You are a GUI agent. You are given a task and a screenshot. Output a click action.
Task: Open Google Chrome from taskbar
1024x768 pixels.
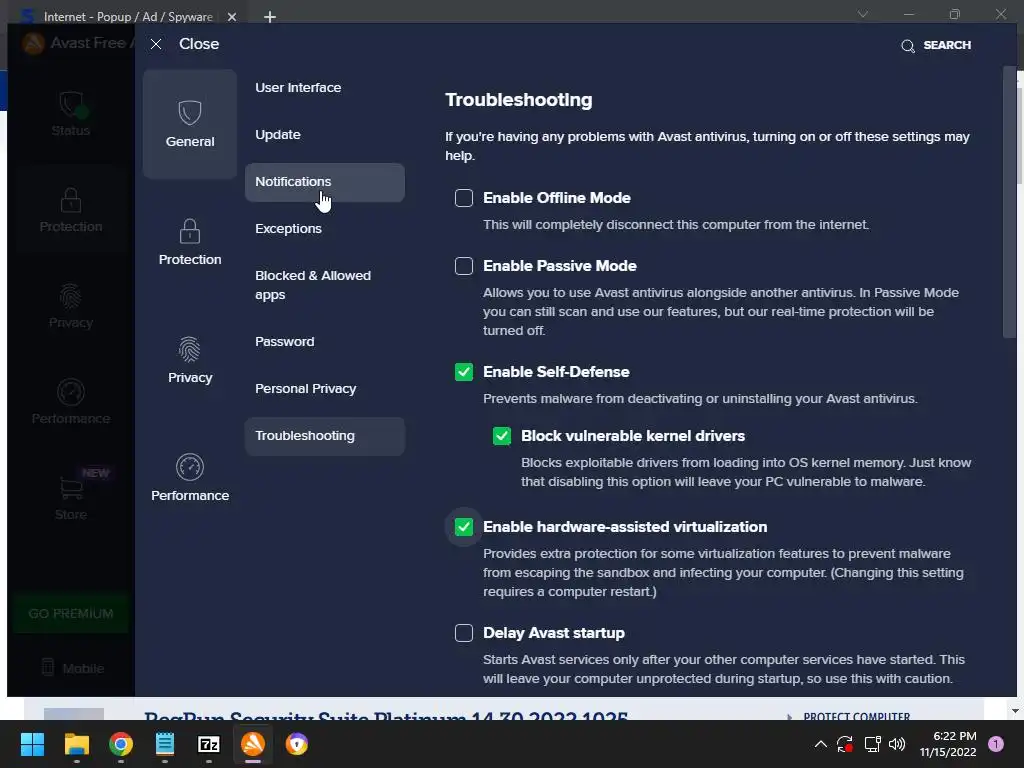[x=121, y=744]
